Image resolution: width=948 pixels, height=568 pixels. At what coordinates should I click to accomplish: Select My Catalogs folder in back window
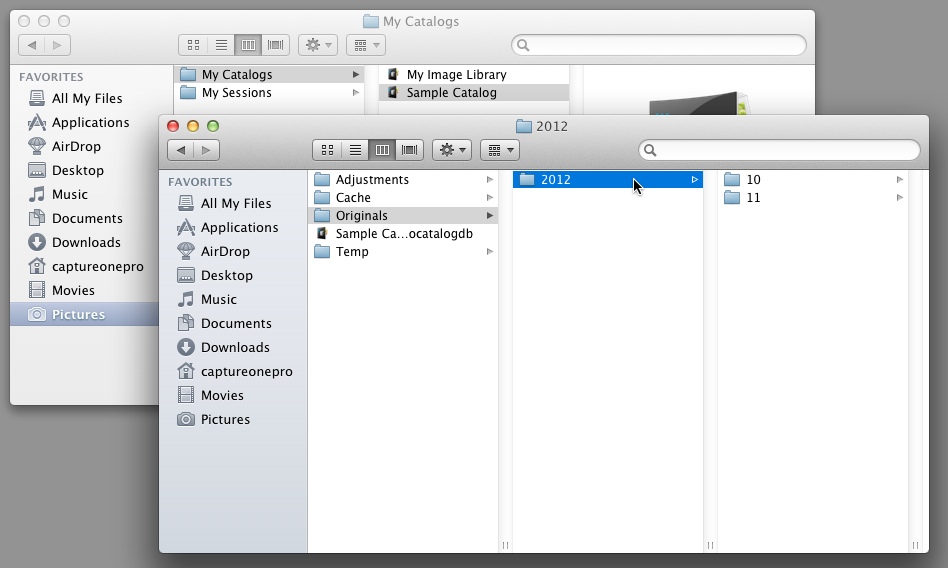click(x=269, y=74)
